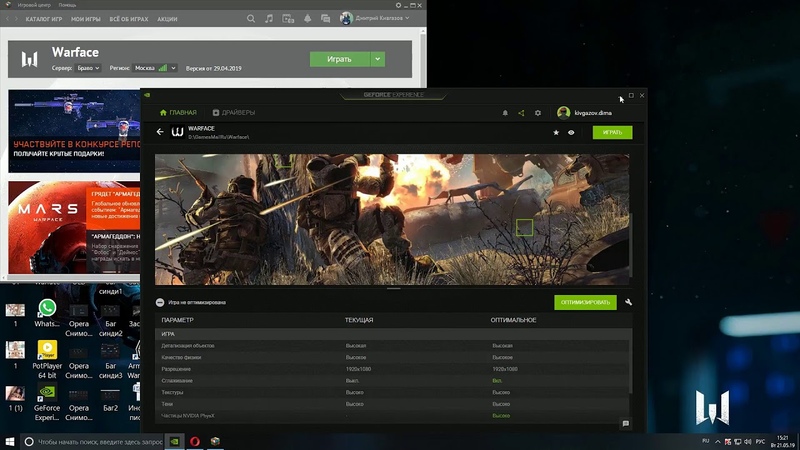Open notifications bell in GeForce Experience
800x450 pixels.
(x=505, y=113)
